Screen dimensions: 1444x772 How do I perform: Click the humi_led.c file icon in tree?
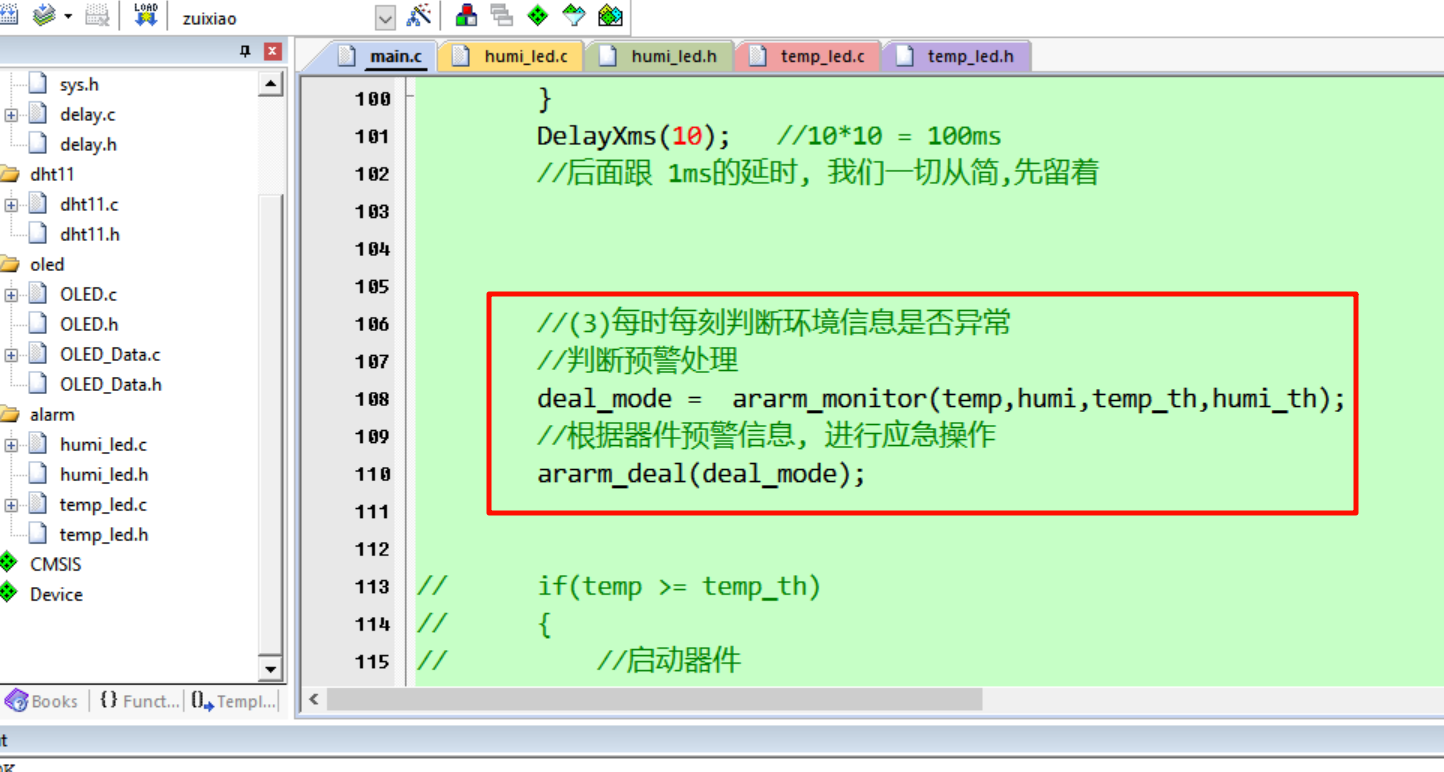tap(38, 444)
